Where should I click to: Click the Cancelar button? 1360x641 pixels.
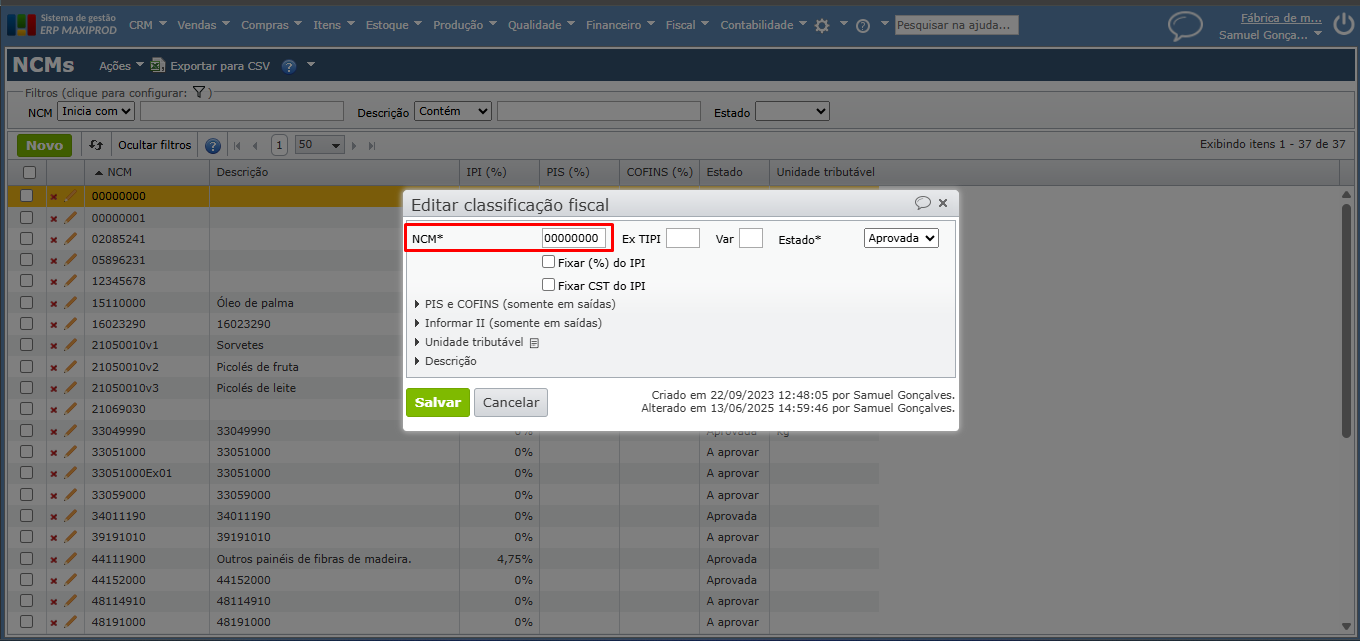tap(511, 403)
